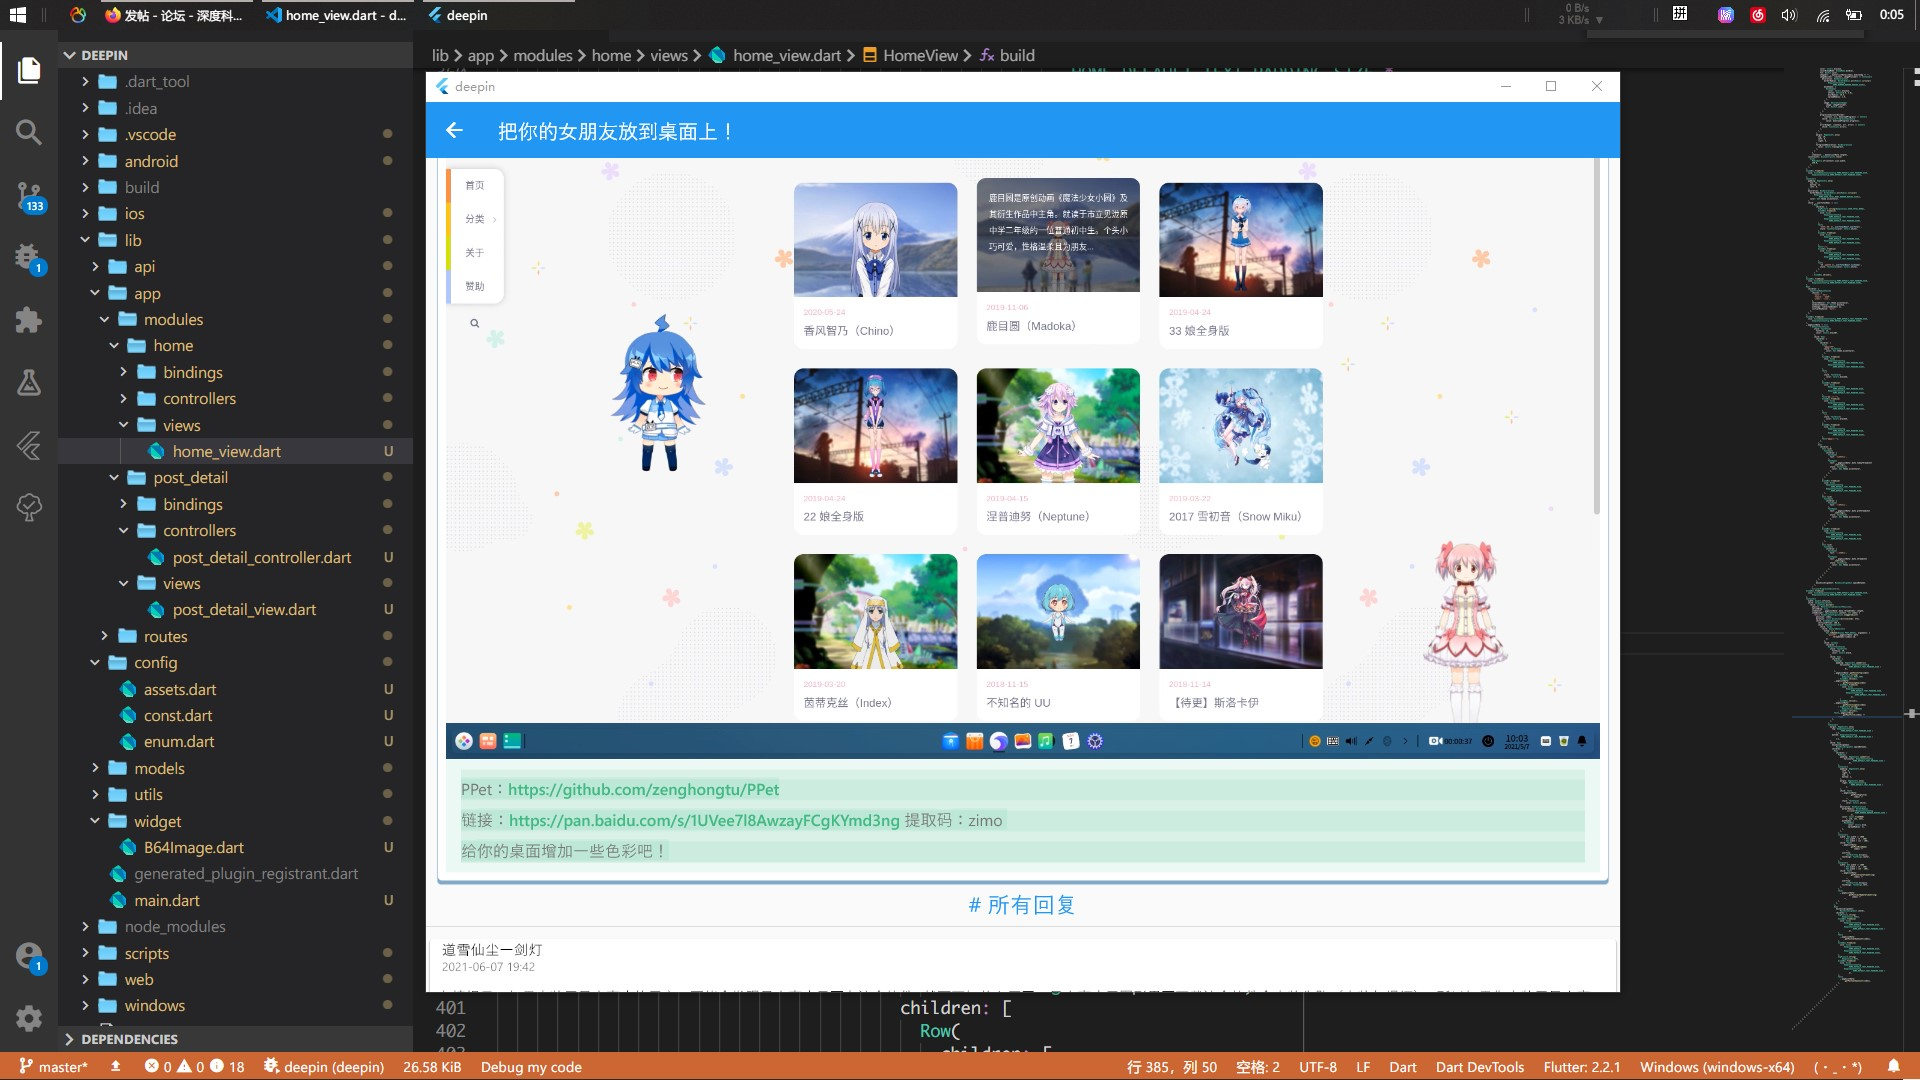1920x1080 pixels.
Task: Open the Extensions view icon
Action: (29, 320)
